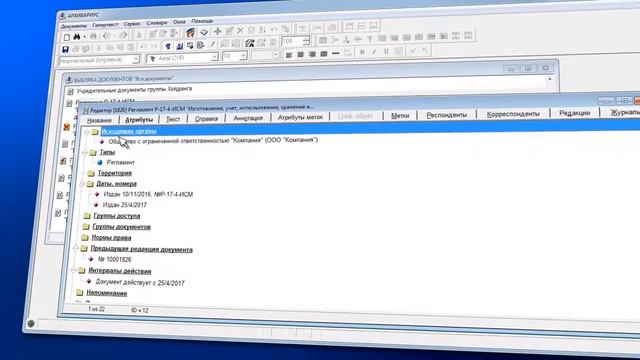Open the Гипертекст menu

105,25
